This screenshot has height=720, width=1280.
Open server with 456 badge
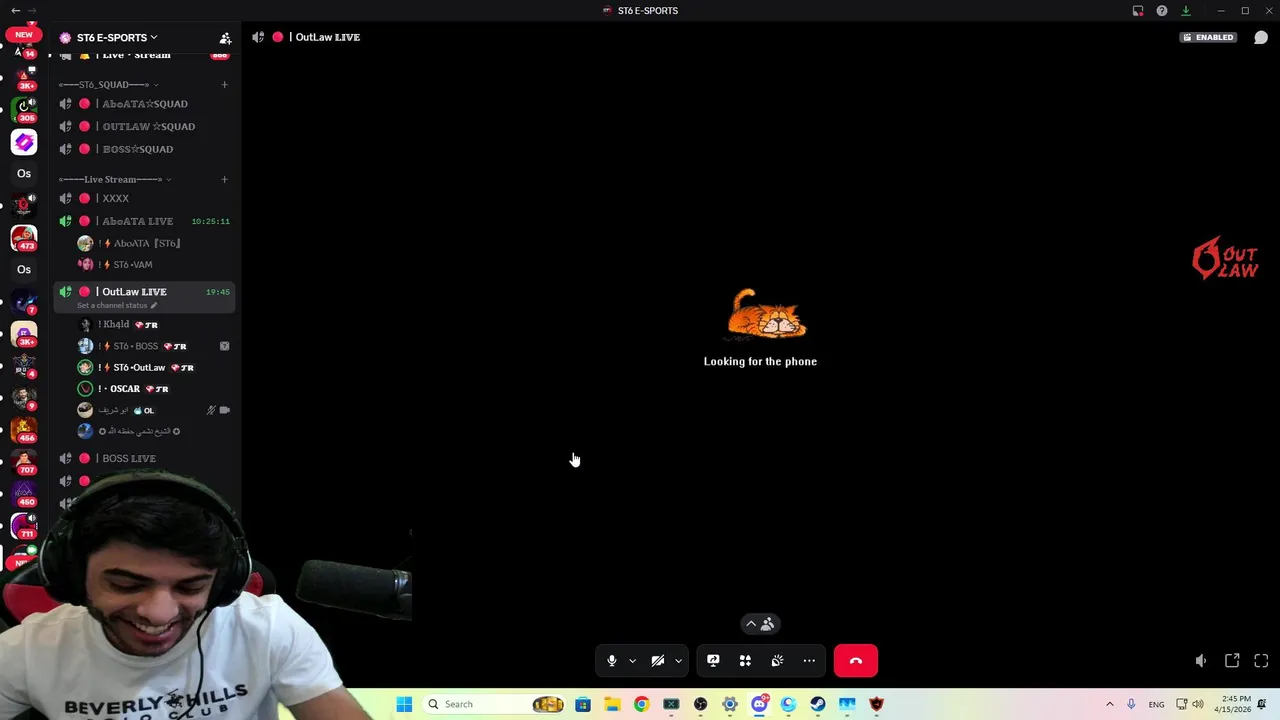pyautogui.click(x=24, y=430)
